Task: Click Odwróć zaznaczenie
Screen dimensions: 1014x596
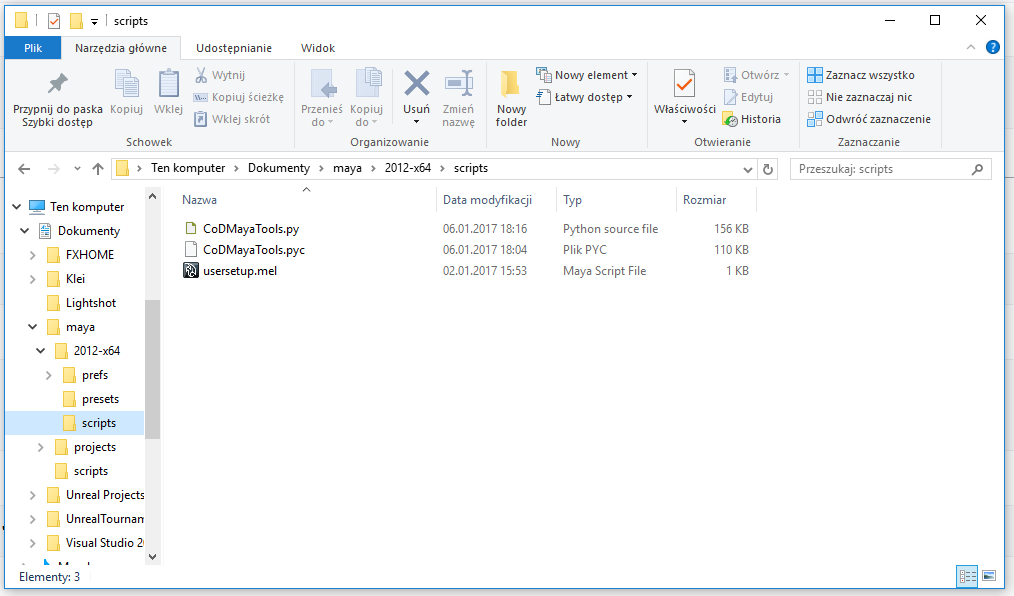Action: coord(869,119)
